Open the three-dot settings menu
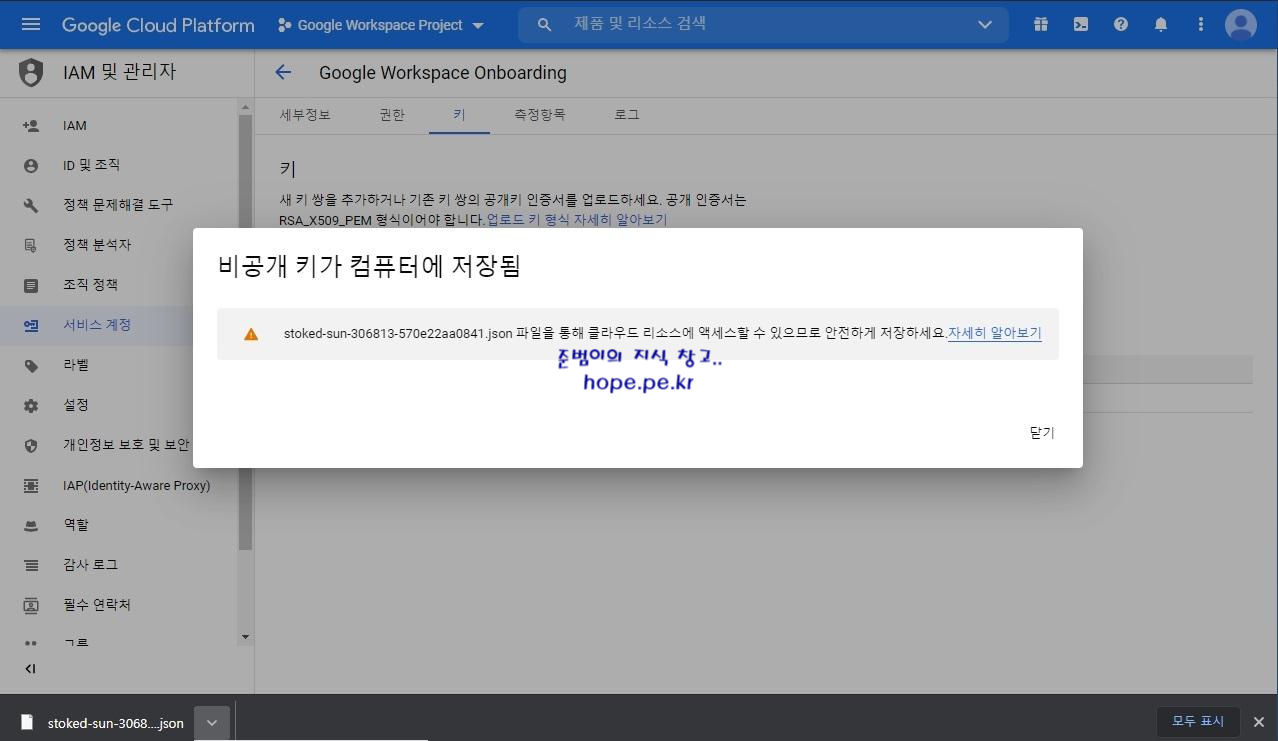Screen dimensions: 1278x741 [1201, 25]
